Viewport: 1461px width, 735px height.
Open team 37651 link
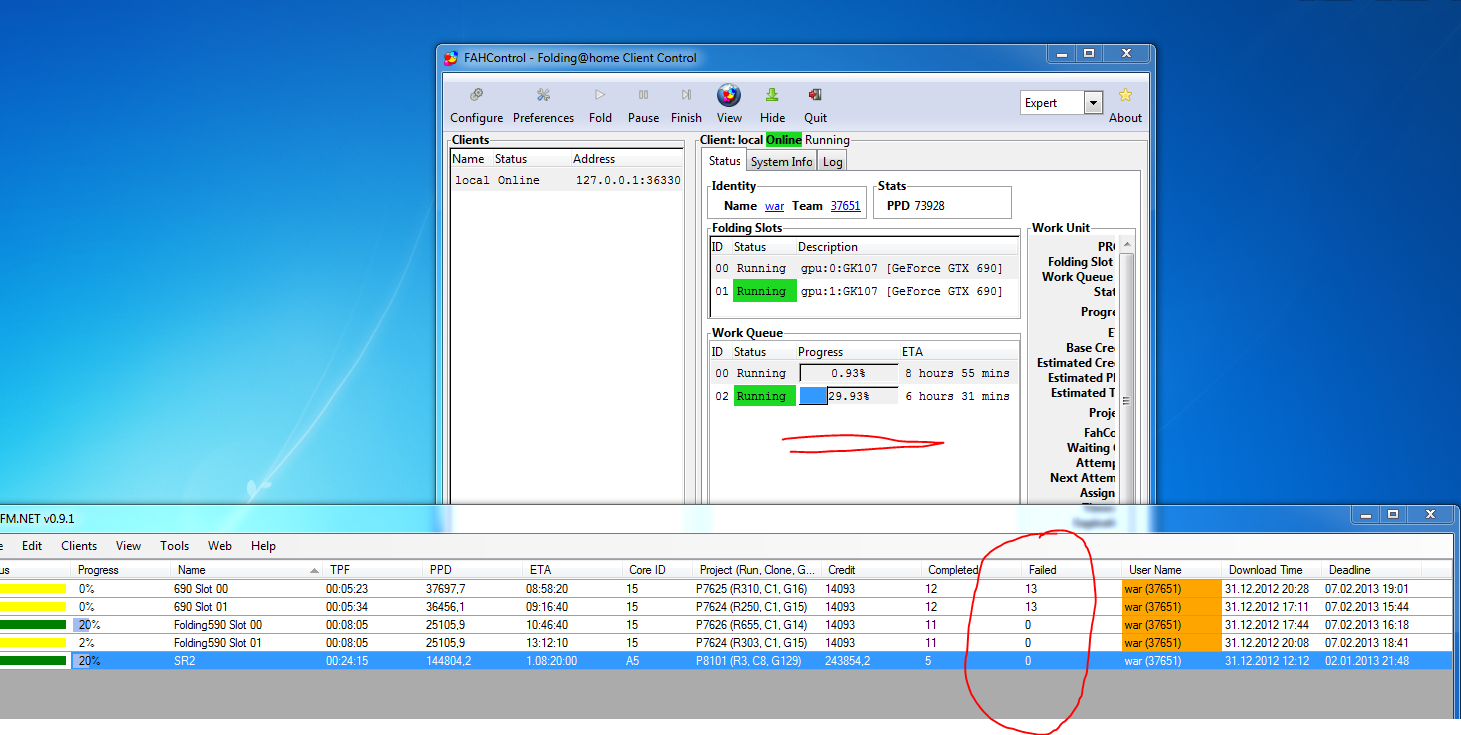pyautogui.click(x=845, y=206)
